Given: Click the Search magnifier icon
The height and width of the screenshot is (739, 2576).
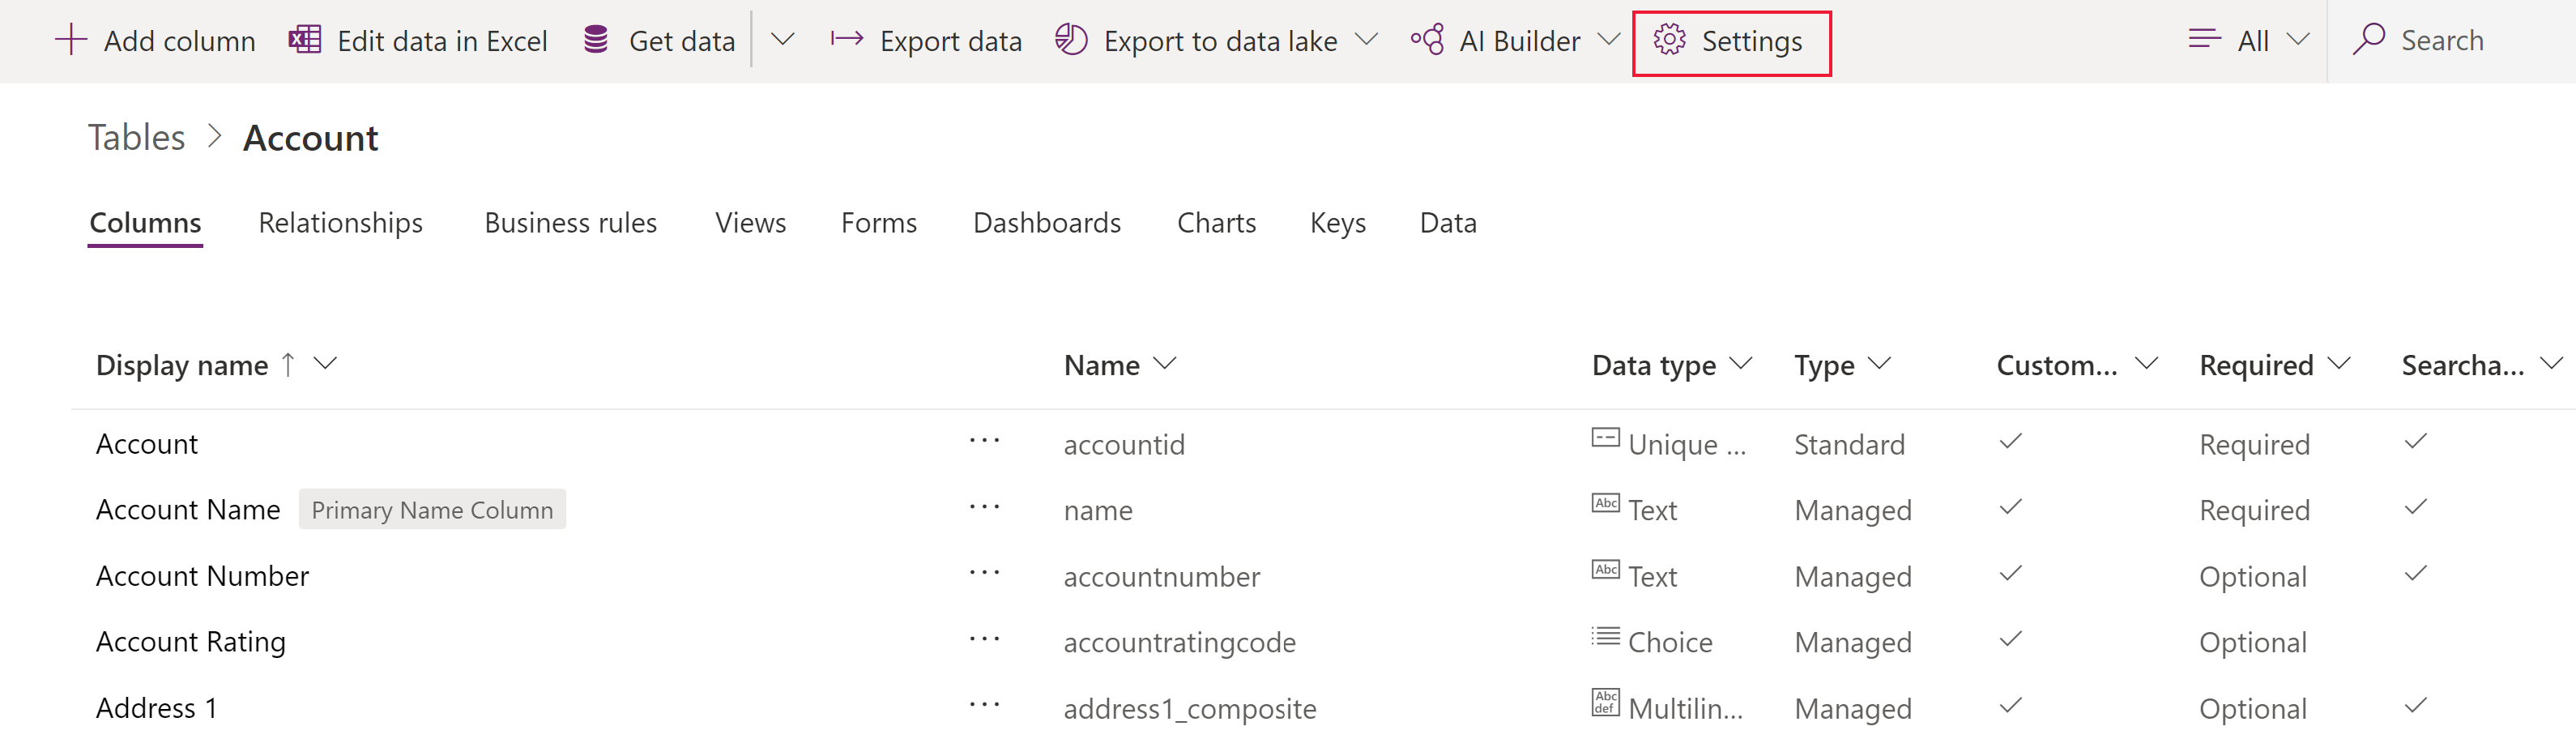Looking at the screenshot, I should tap(2368, 40).
